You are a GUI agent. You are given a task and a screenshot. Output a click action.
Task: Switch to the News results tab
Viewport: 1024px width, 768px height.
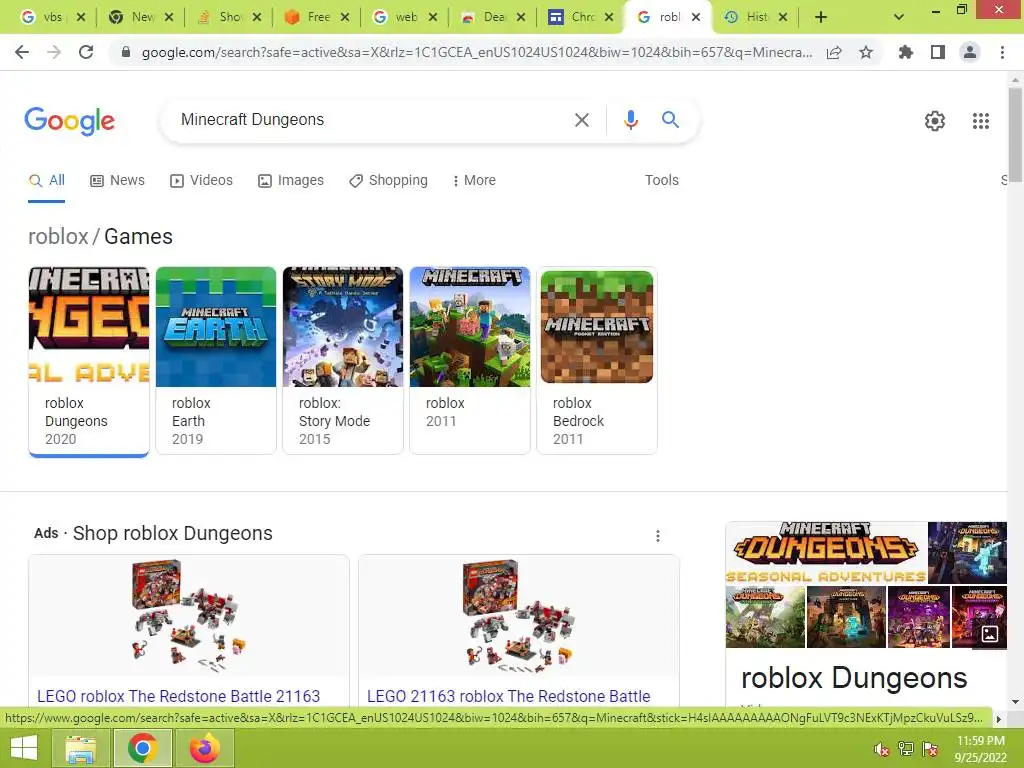[x=118, y=180]
